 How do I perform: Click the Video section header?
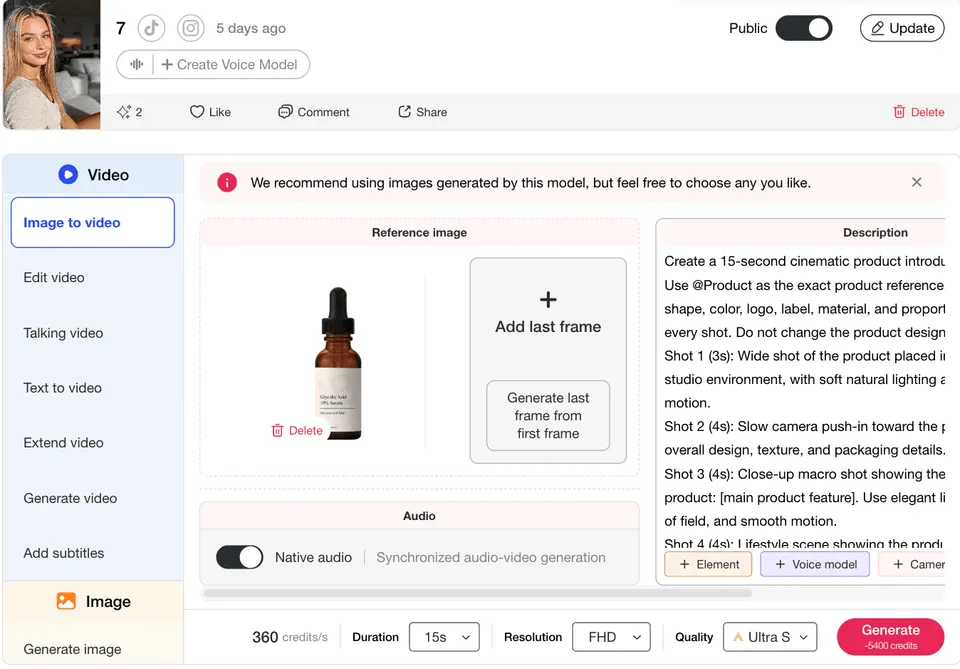coord(93,174)
